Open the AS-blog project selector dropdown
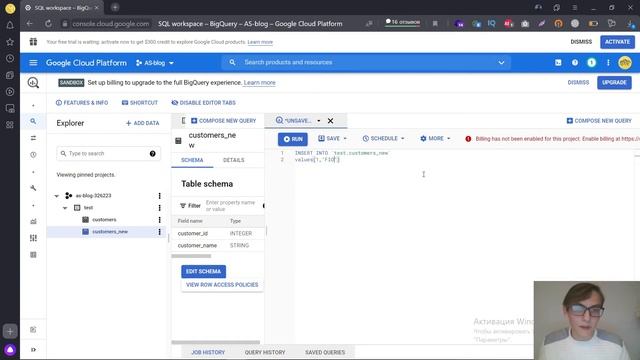This screenshot has height=360, width=640. [x=155, y=63]
